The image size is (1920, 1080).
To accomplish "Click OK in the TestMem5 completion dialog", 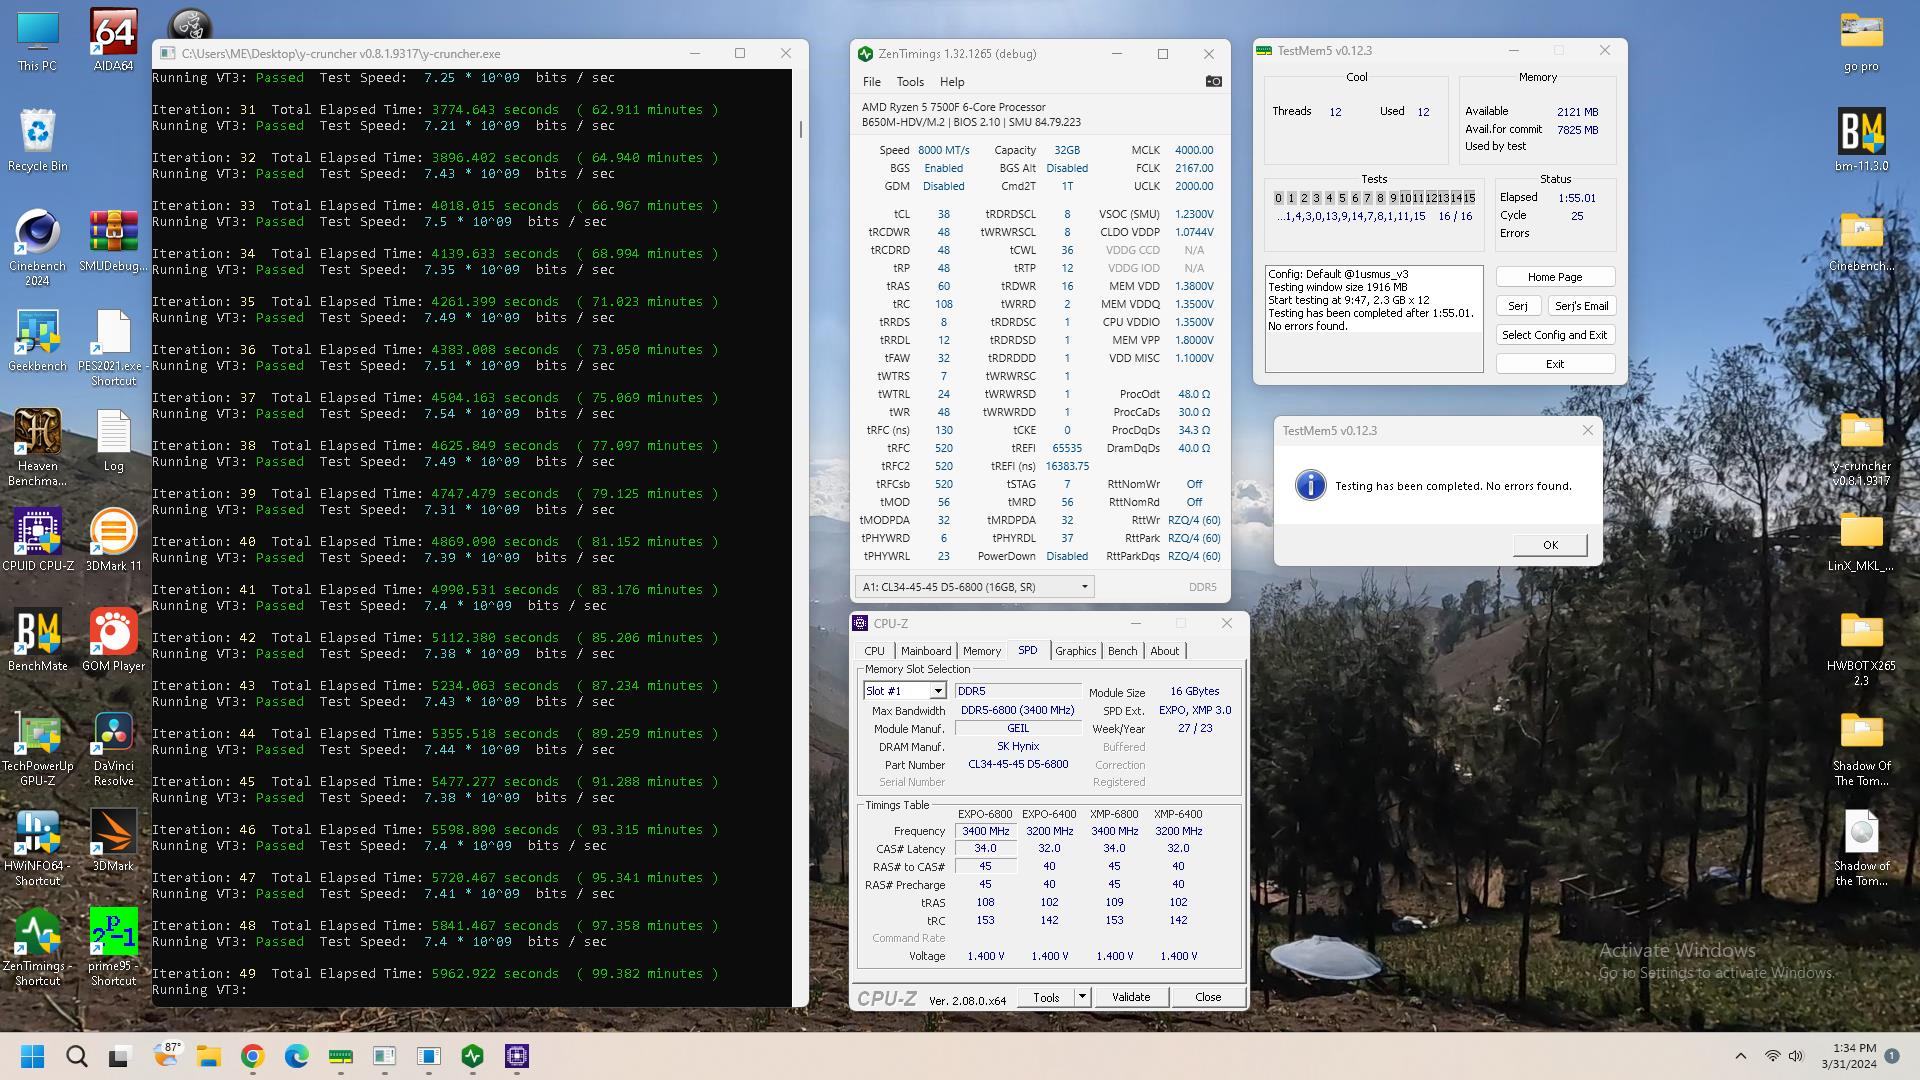I will [x=1550, y=545].
